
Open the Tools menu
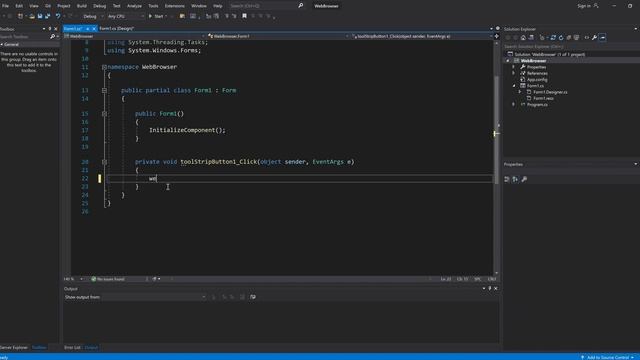tap(153, 6)
